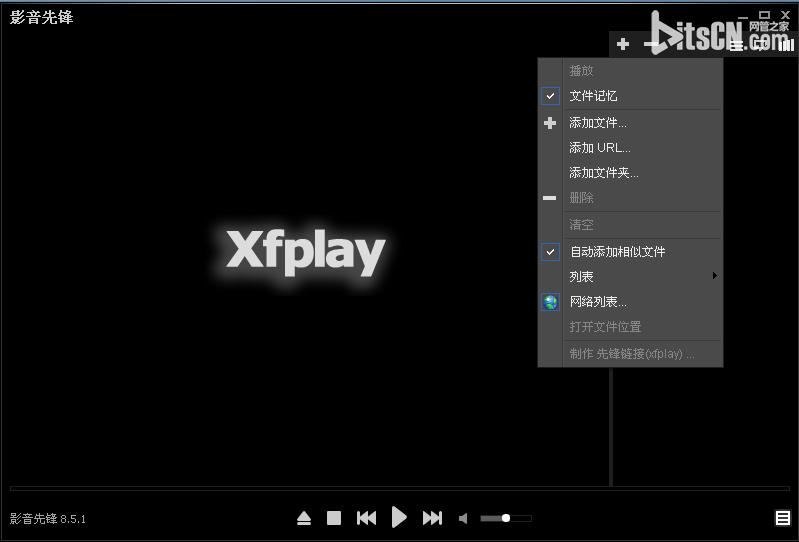
Task: Click the minus icon in playlist toolbar
Action: pyautogui.click(x=651, y=44)
